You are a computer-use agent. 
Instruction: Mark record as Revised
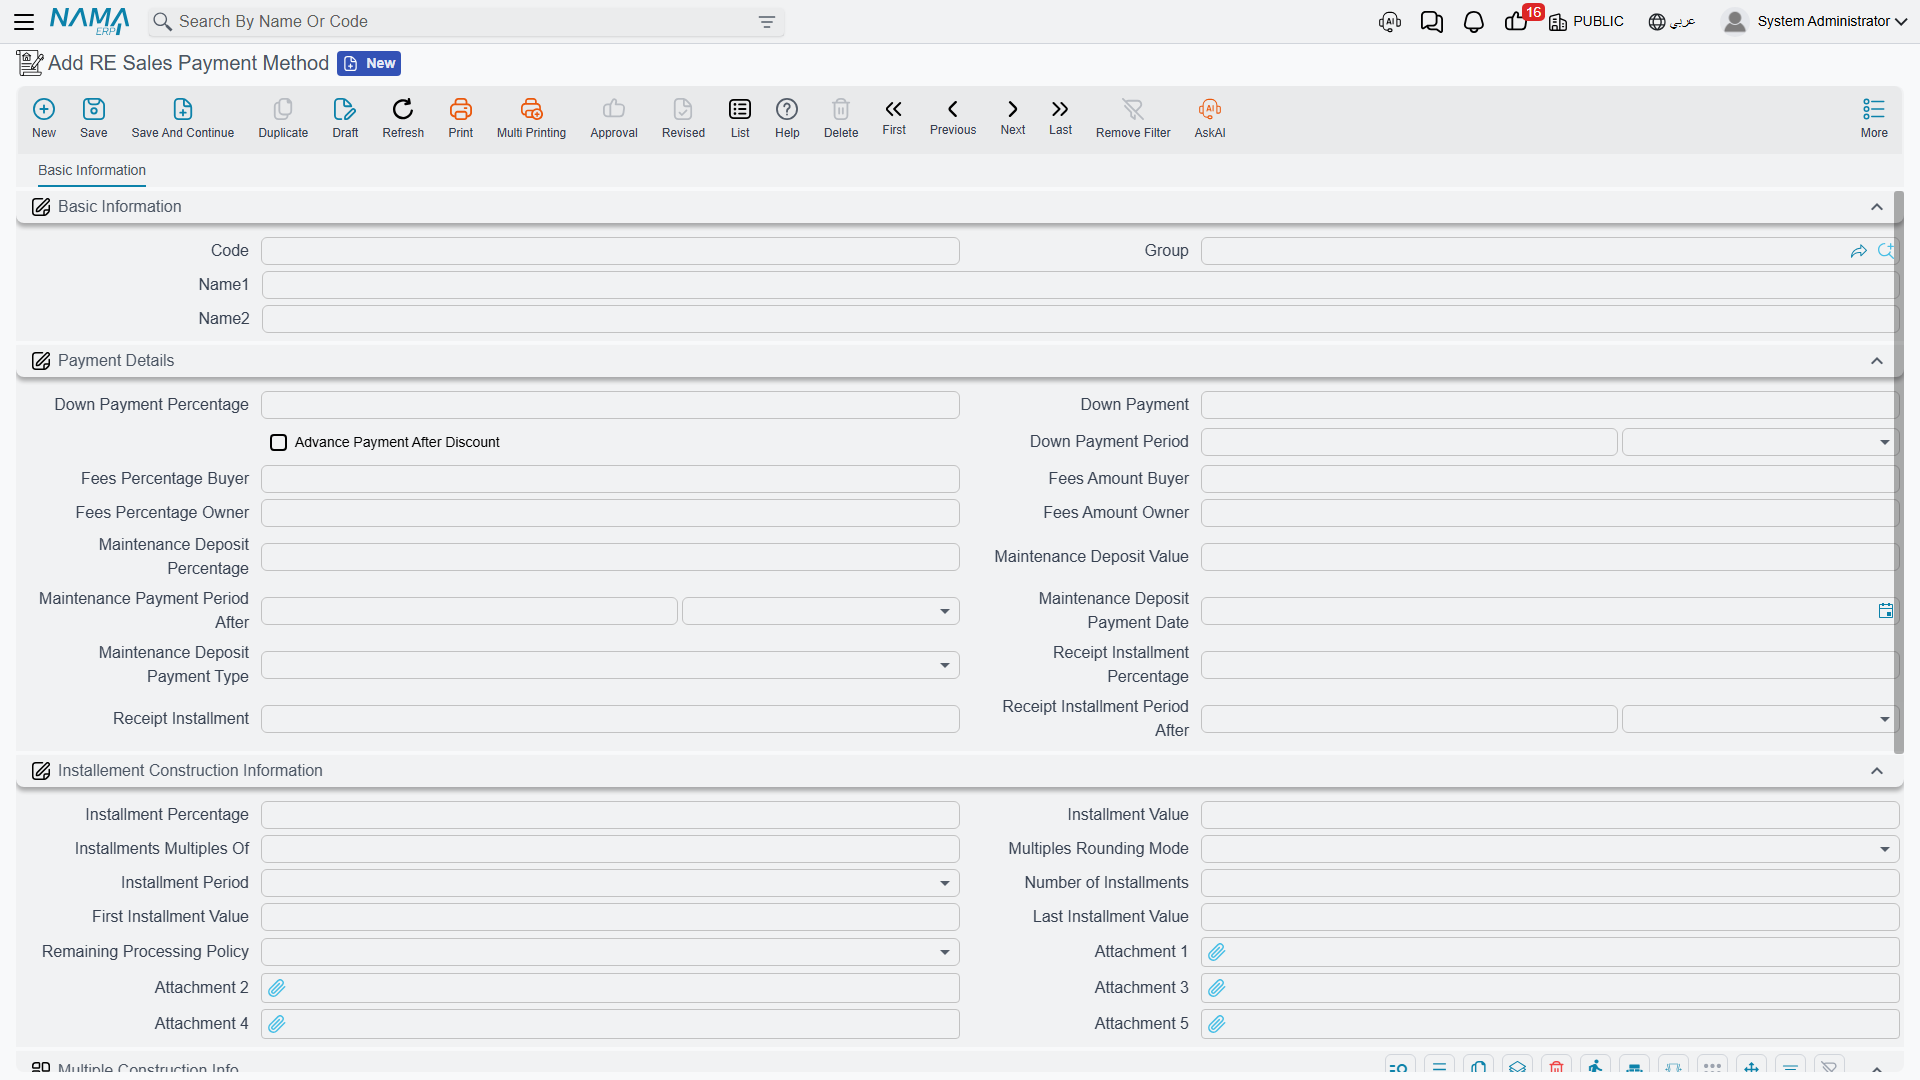683,118
